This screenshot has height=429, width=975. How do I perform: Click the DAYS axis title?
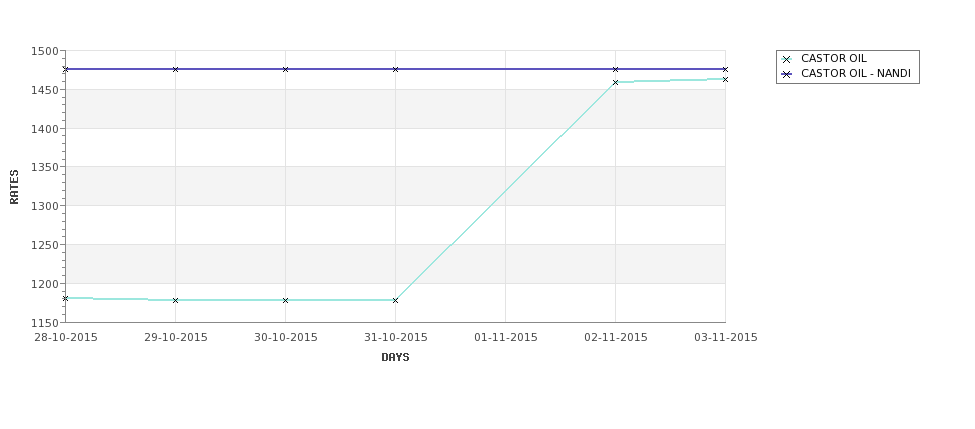point(395,358)
